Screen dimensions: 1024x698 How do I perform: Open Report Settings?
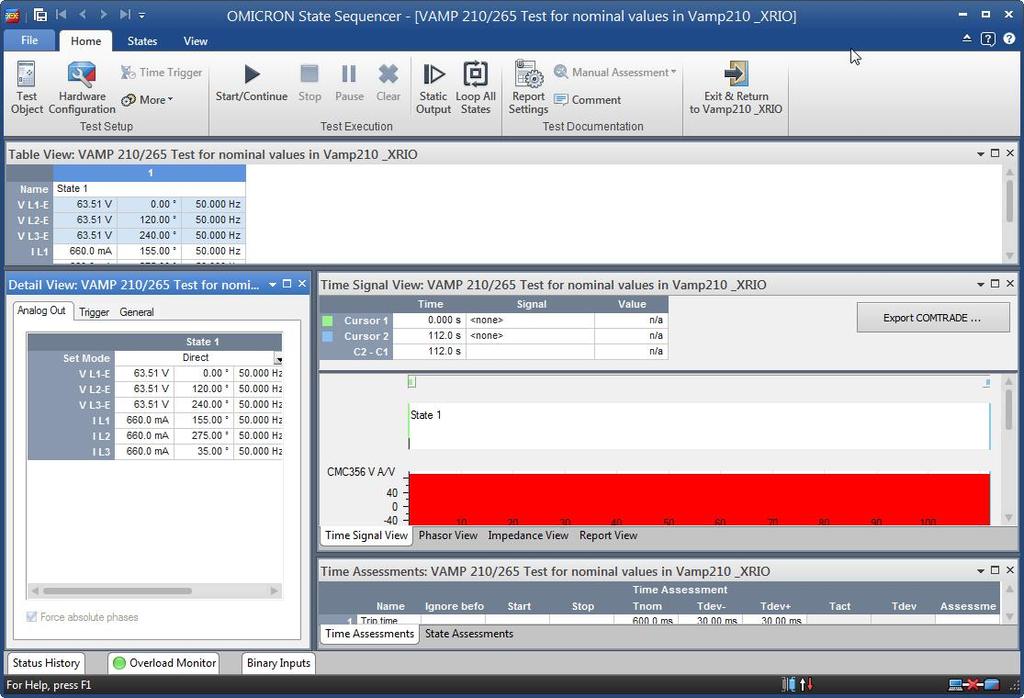click(528, 88)
